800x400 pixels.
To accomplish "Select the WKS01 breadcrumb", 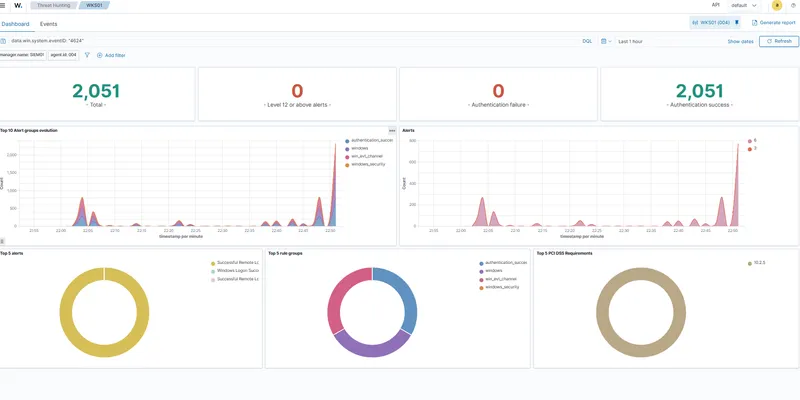I will [93, 6].
